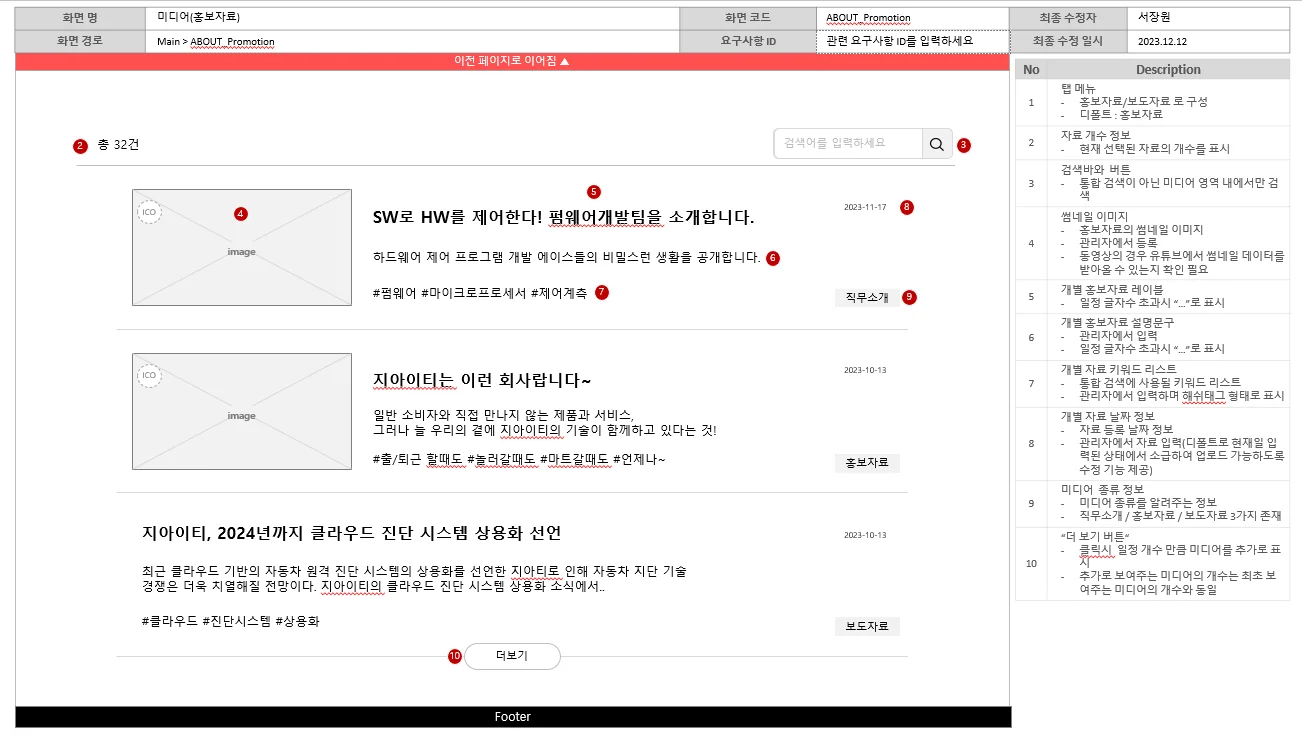Click the 화면 명 header label
This screenshot has height=736, width=1302.
[x=80, y=18]
